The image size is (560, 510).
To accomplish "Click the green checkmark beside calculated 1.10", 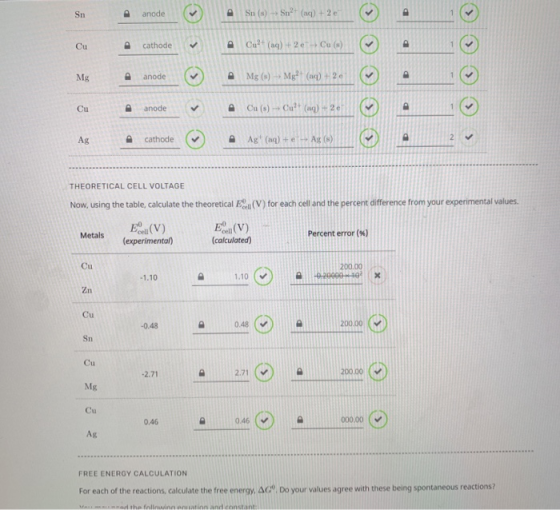I will [x=263, y=276].
